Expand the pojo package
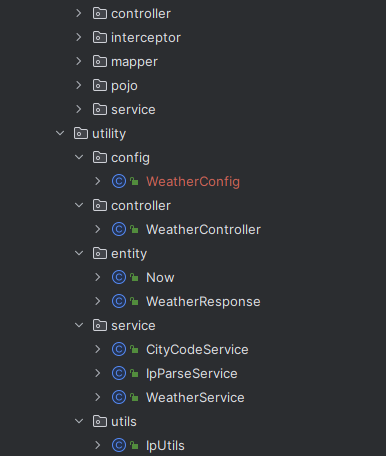 79,85
